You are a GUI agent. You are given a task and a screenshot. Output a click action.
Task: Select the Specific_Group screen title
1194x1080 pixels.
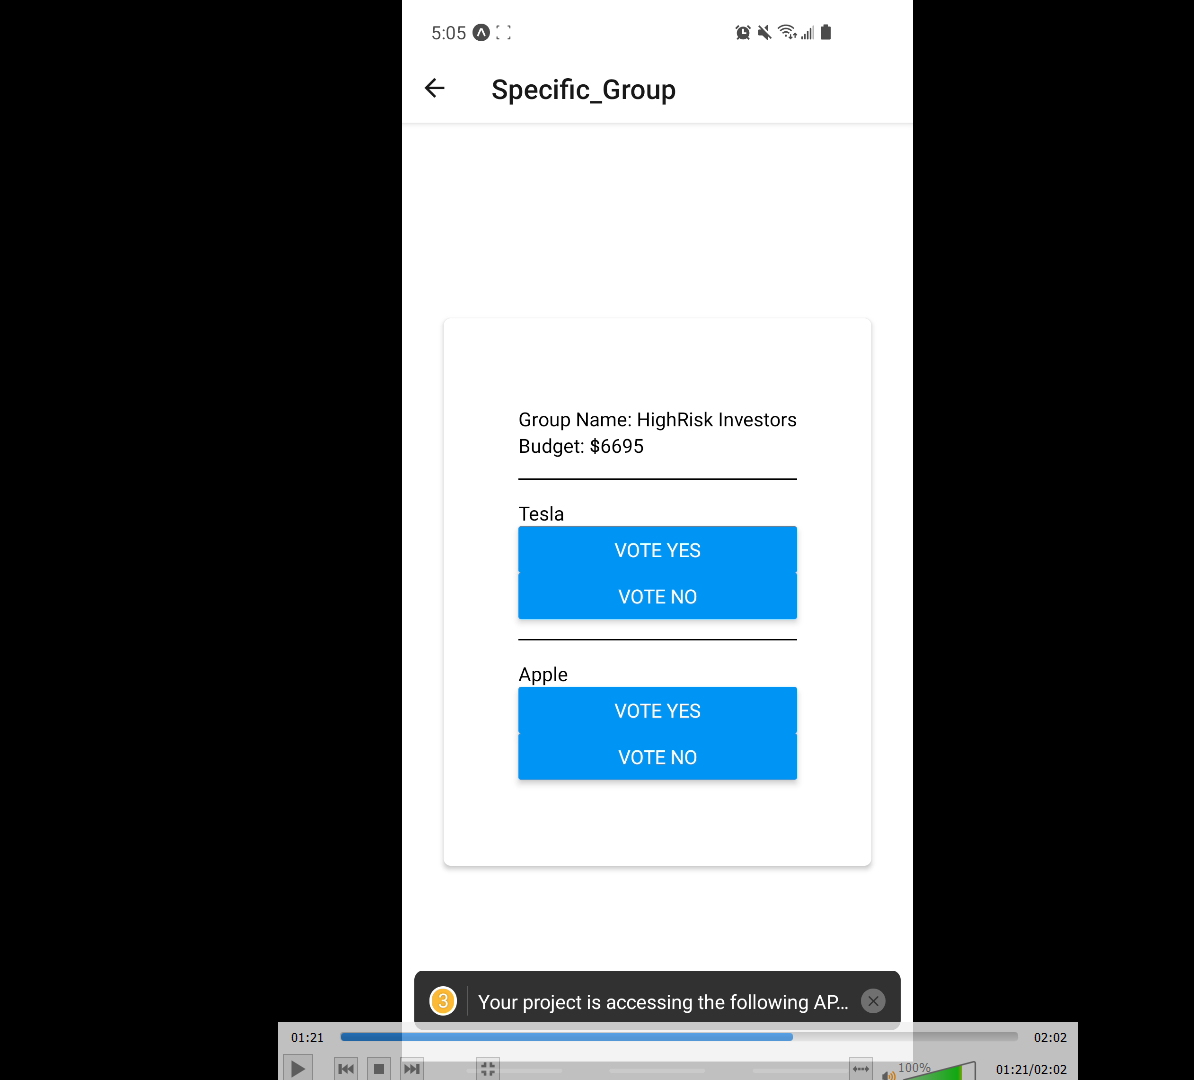pyautogui.click(x=583, y=90)
